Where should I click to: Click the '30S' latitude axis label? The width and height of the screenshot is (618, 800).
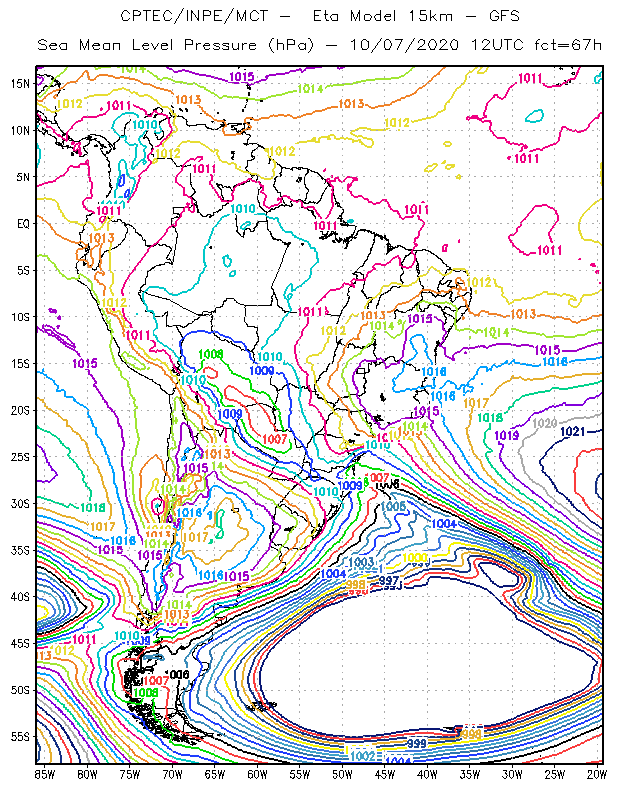point(20,504)
